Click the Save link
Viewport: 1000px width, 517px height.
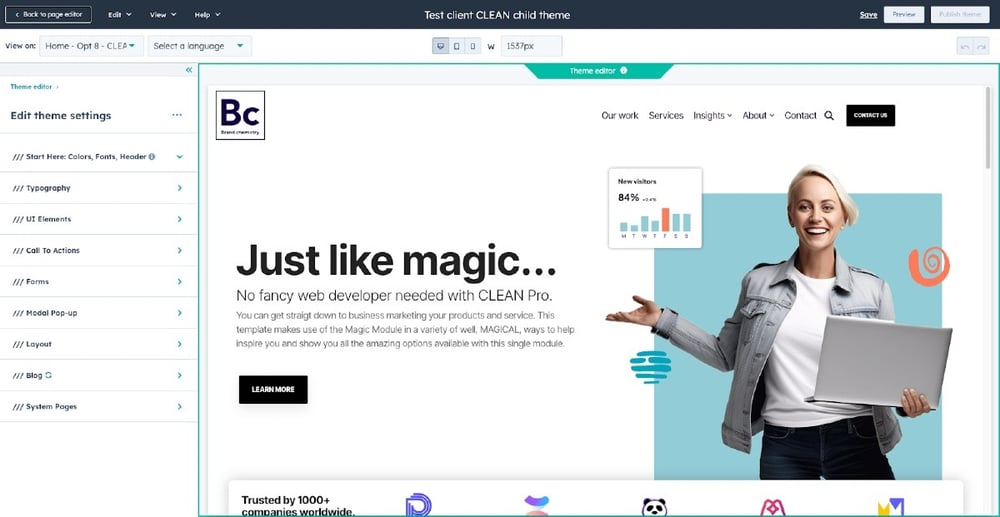[868, 15]
